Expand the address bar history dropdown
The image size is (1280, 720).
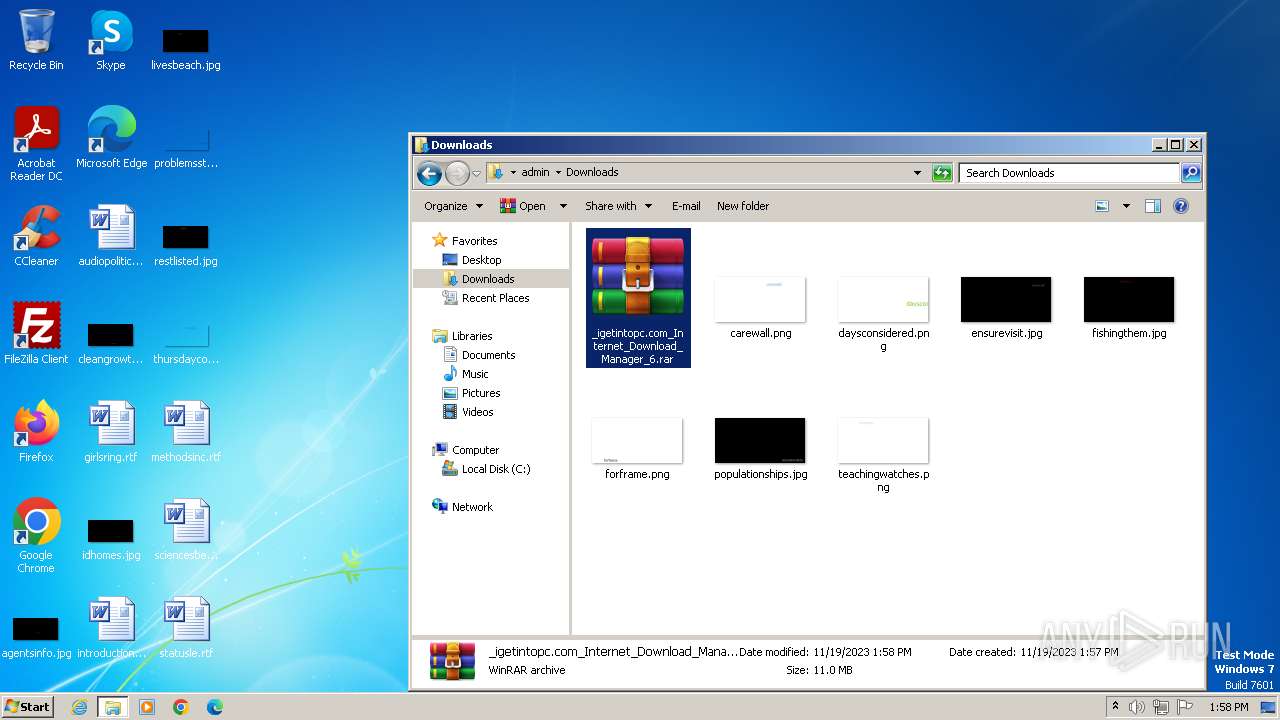(917, 173)
